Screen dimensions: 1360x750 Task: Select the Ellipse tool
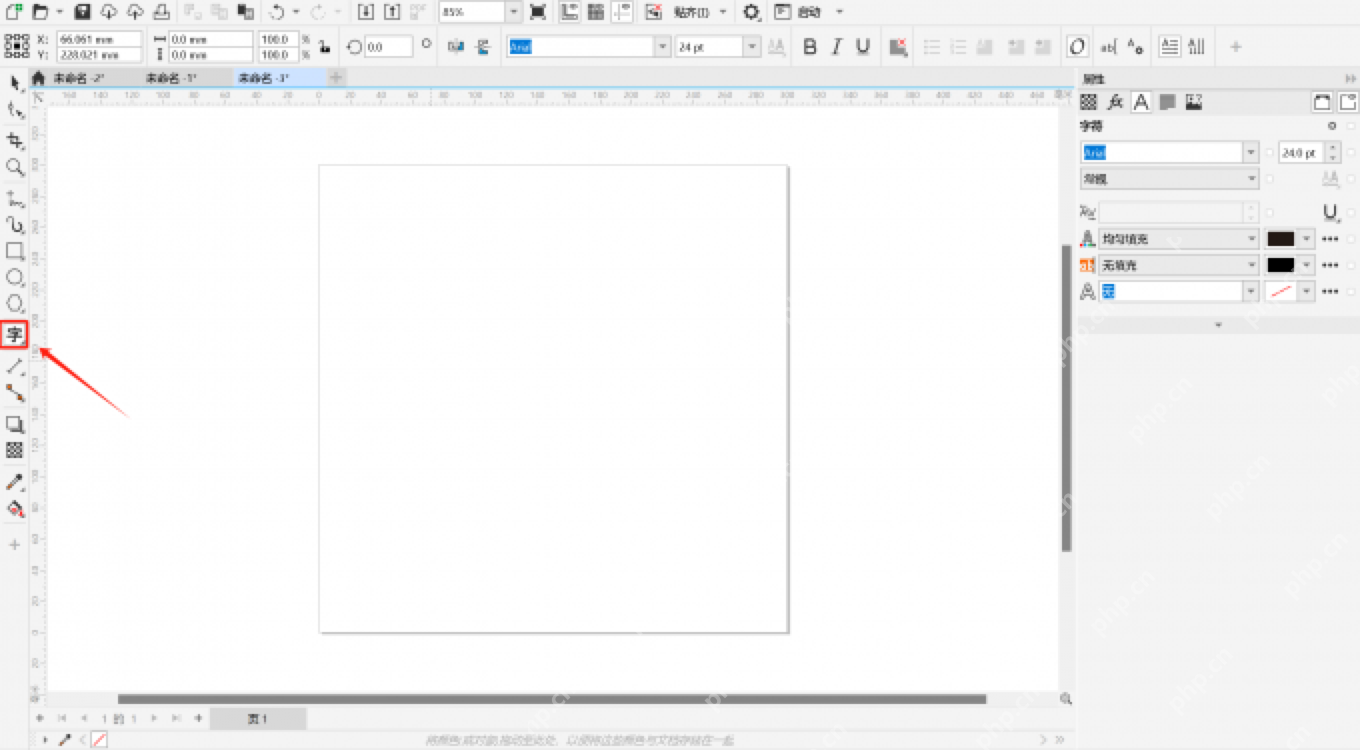click(14, 277)
